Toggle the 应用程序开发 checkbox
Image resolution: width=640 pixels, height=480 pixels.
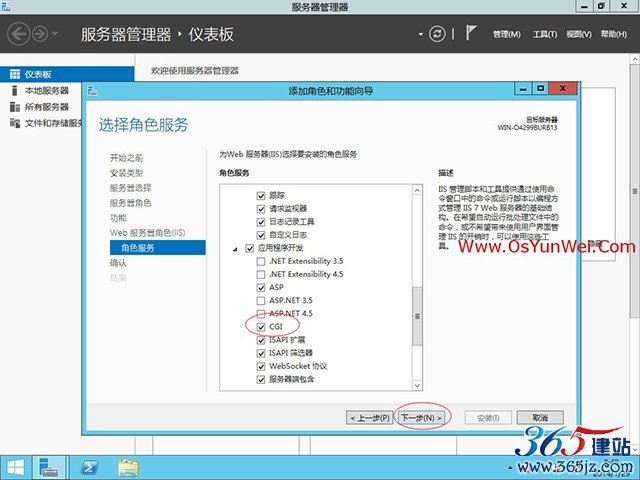click(x=249, y=248)
